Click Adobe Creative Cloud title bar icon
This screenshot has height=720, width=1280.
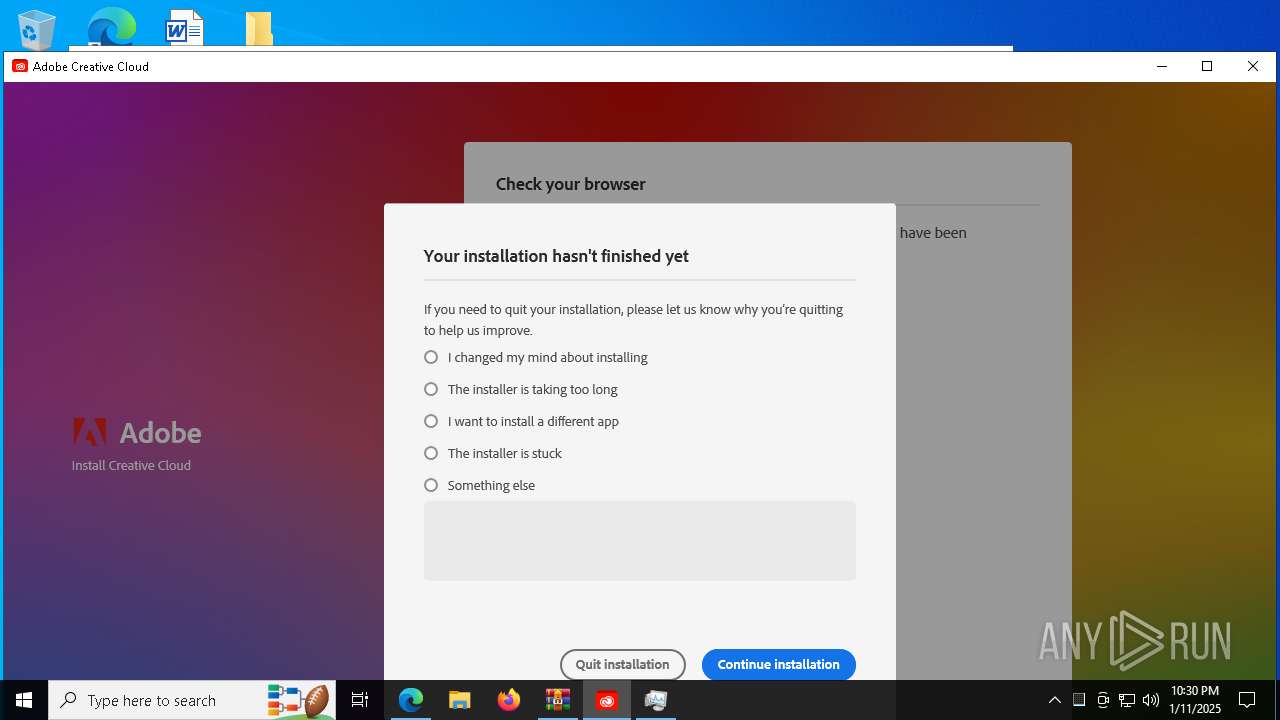click(x=20, y=66)
